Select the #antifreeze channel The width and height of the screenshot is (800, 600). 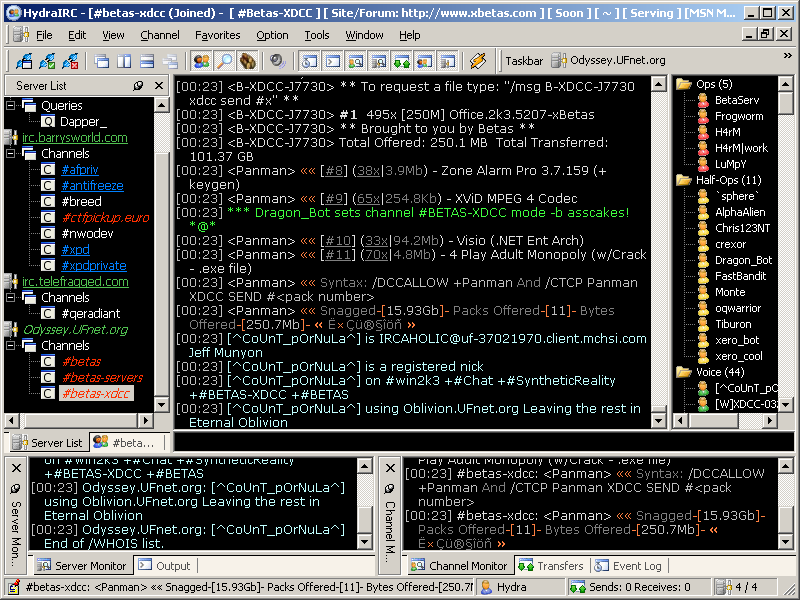pyautogui.click(x=93, y=186)
